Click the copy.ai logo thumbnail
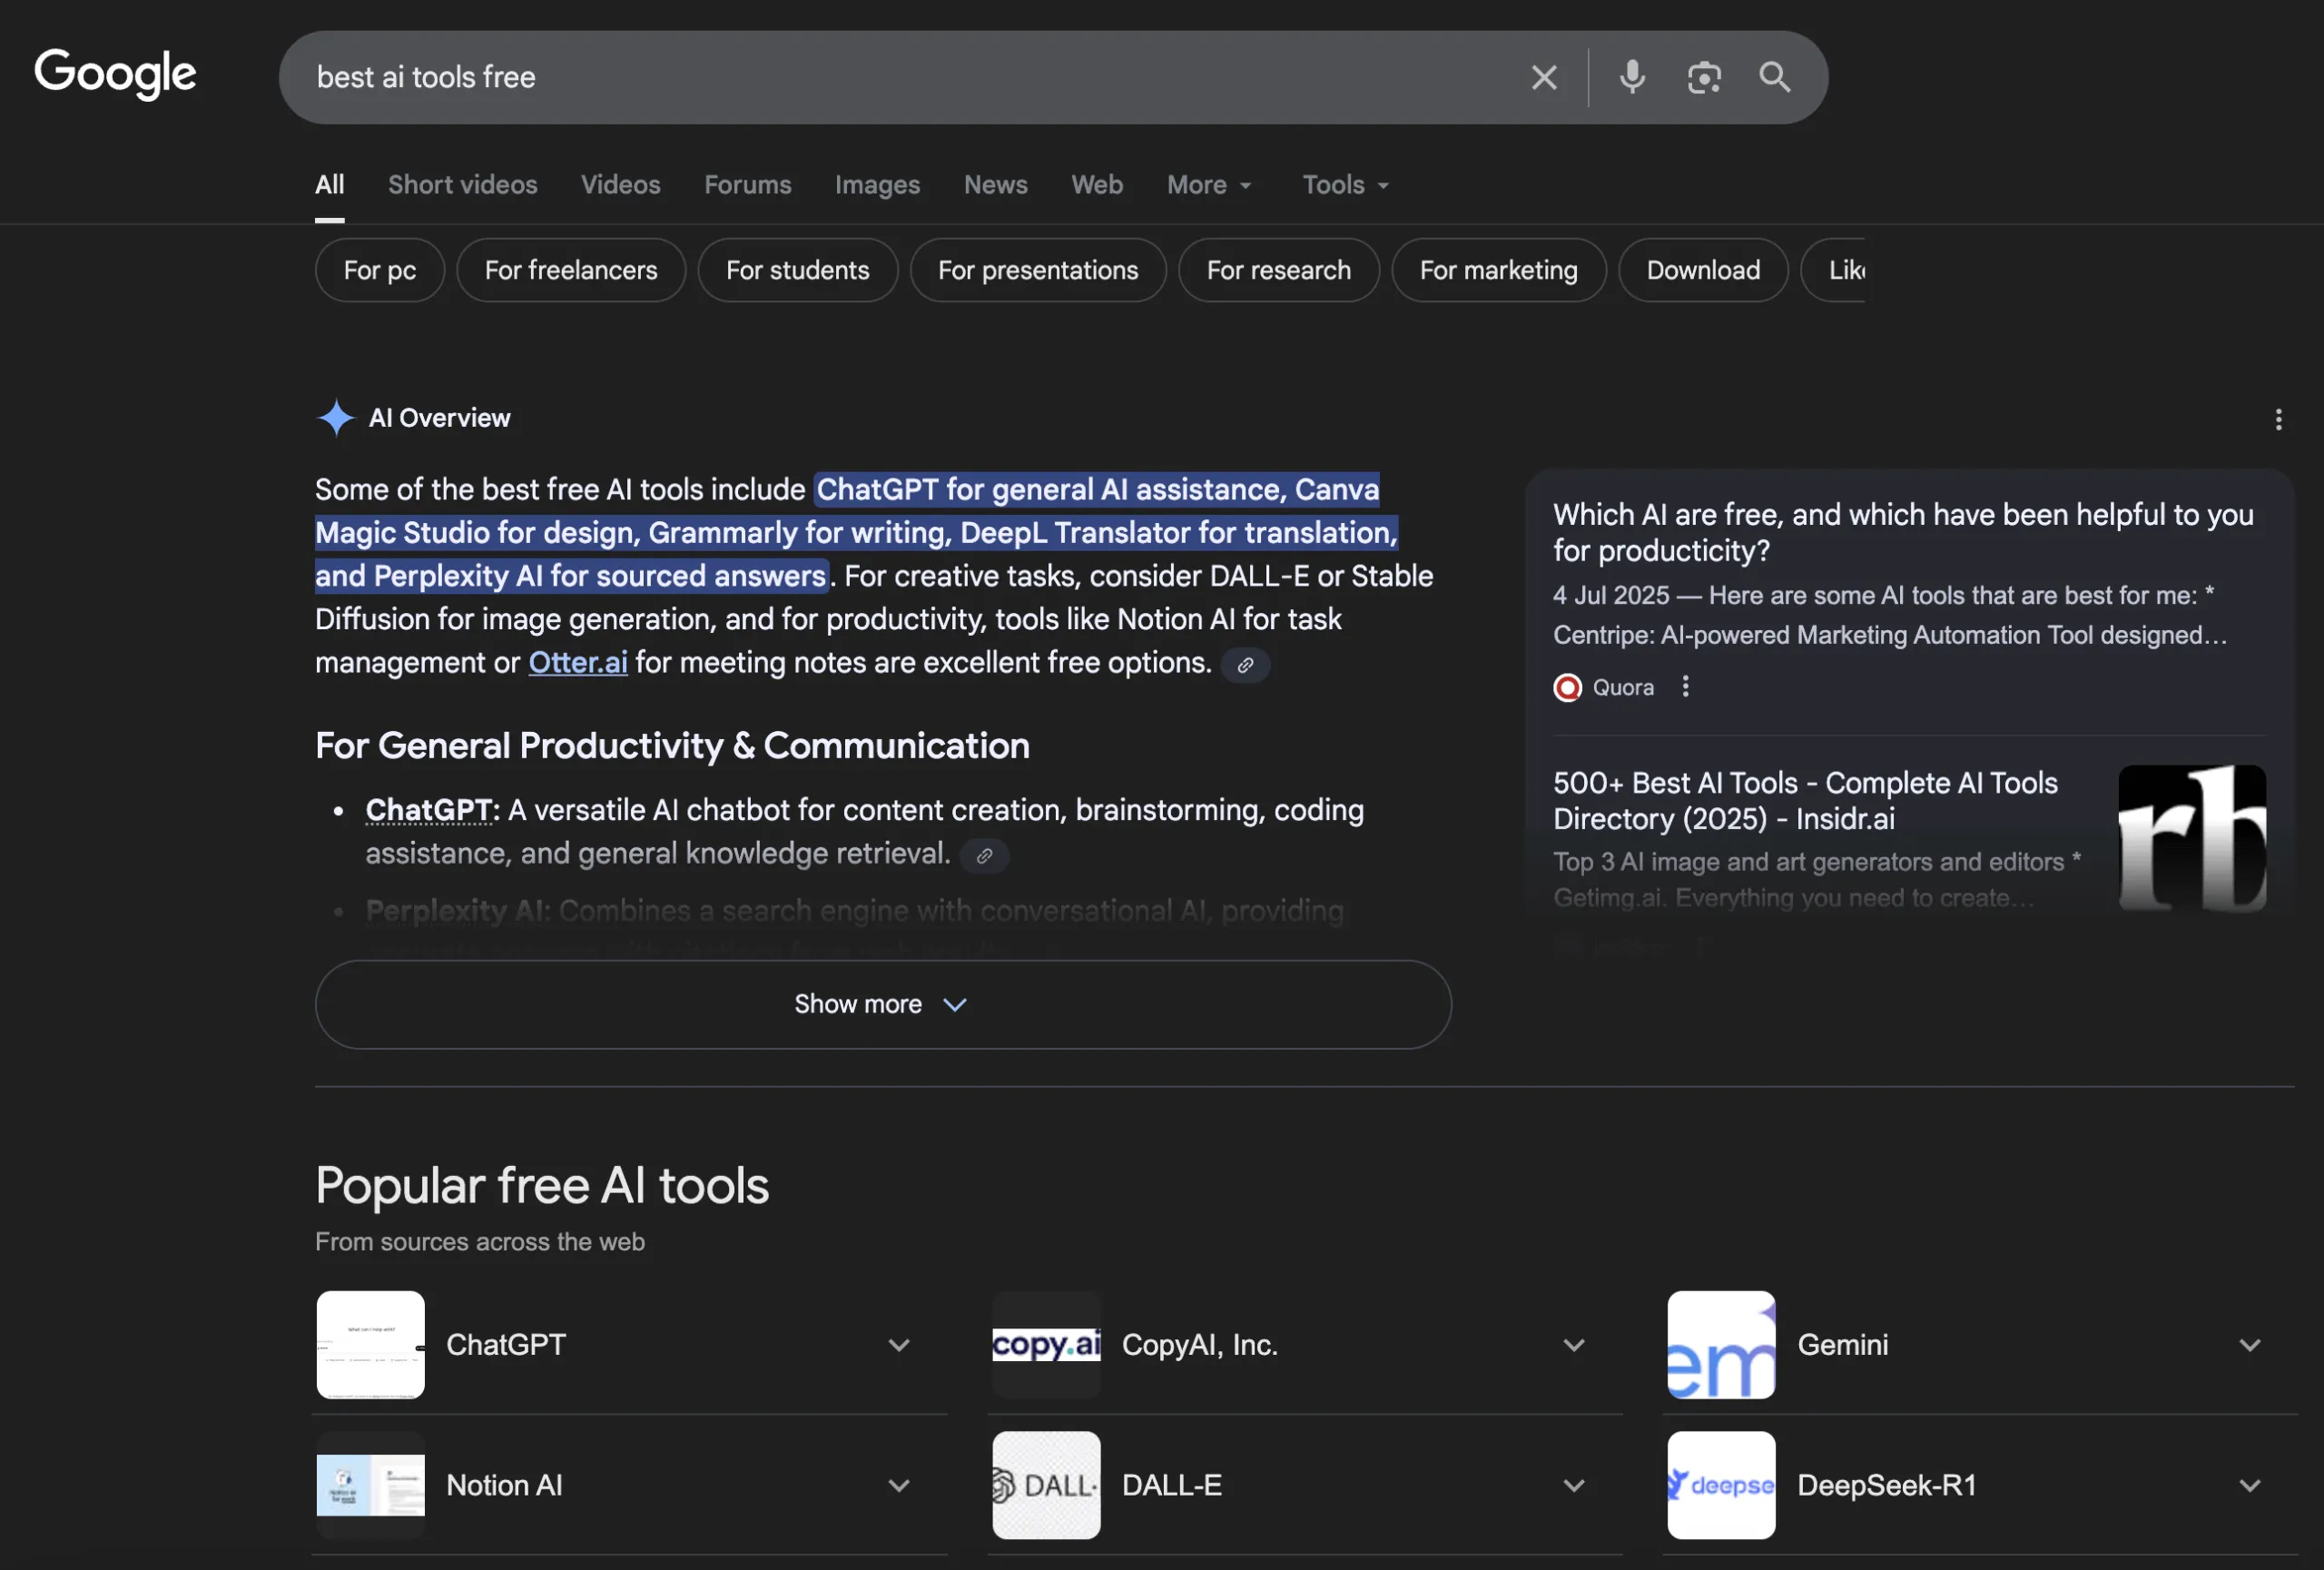Viewport: 2324px width, 1570px height. (x=1046, y=1345)
